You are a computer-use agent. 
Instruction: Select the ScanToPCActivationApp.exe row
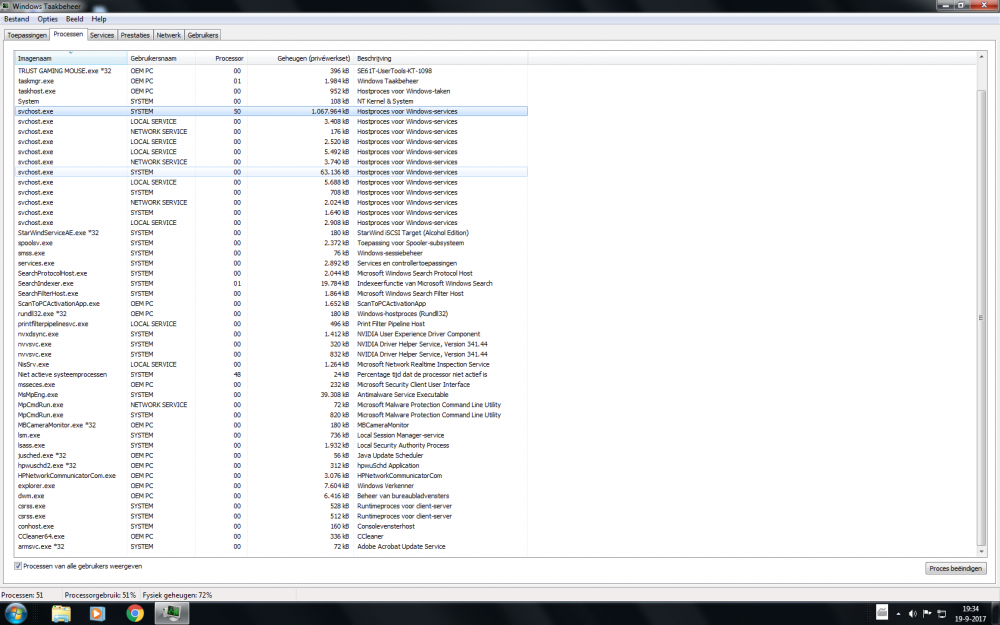[271, 304]
